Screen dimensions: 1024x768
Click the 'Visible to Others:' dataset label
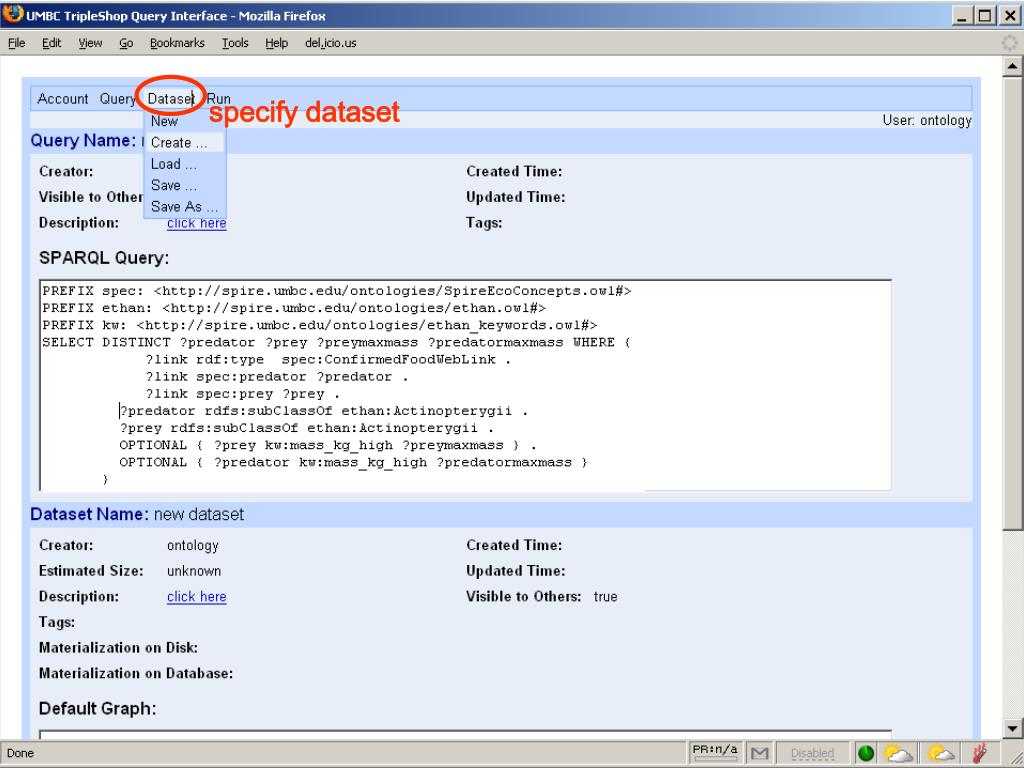pyautogui.click(x=523, y=597)
